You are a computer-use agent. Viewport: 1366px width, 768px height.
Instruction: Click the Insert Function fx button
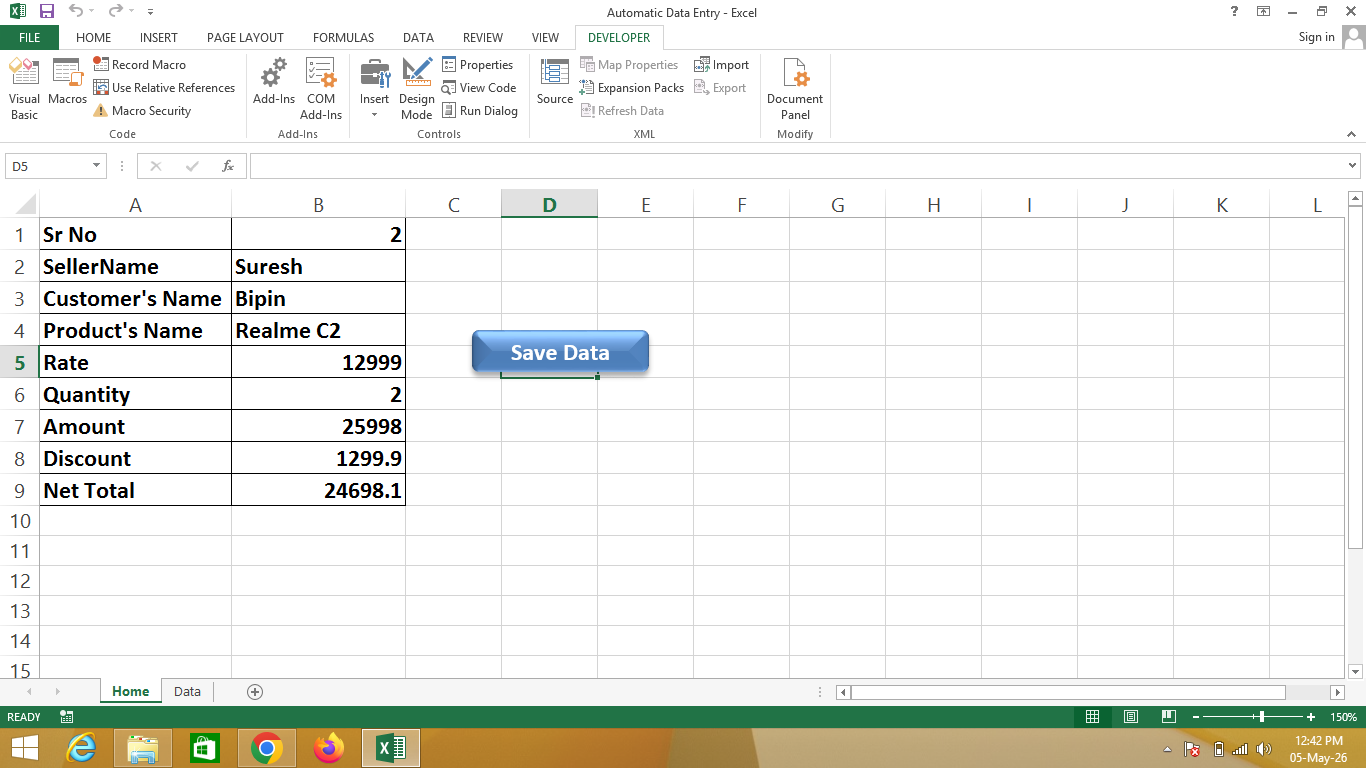(228, 166)
